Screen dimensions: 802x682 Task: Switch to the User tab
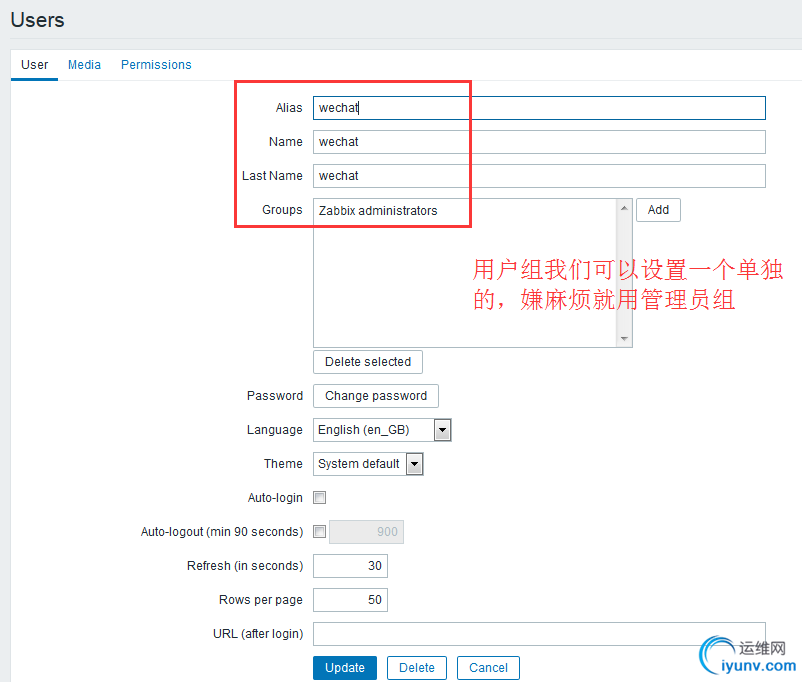click(x=34, y=65)
